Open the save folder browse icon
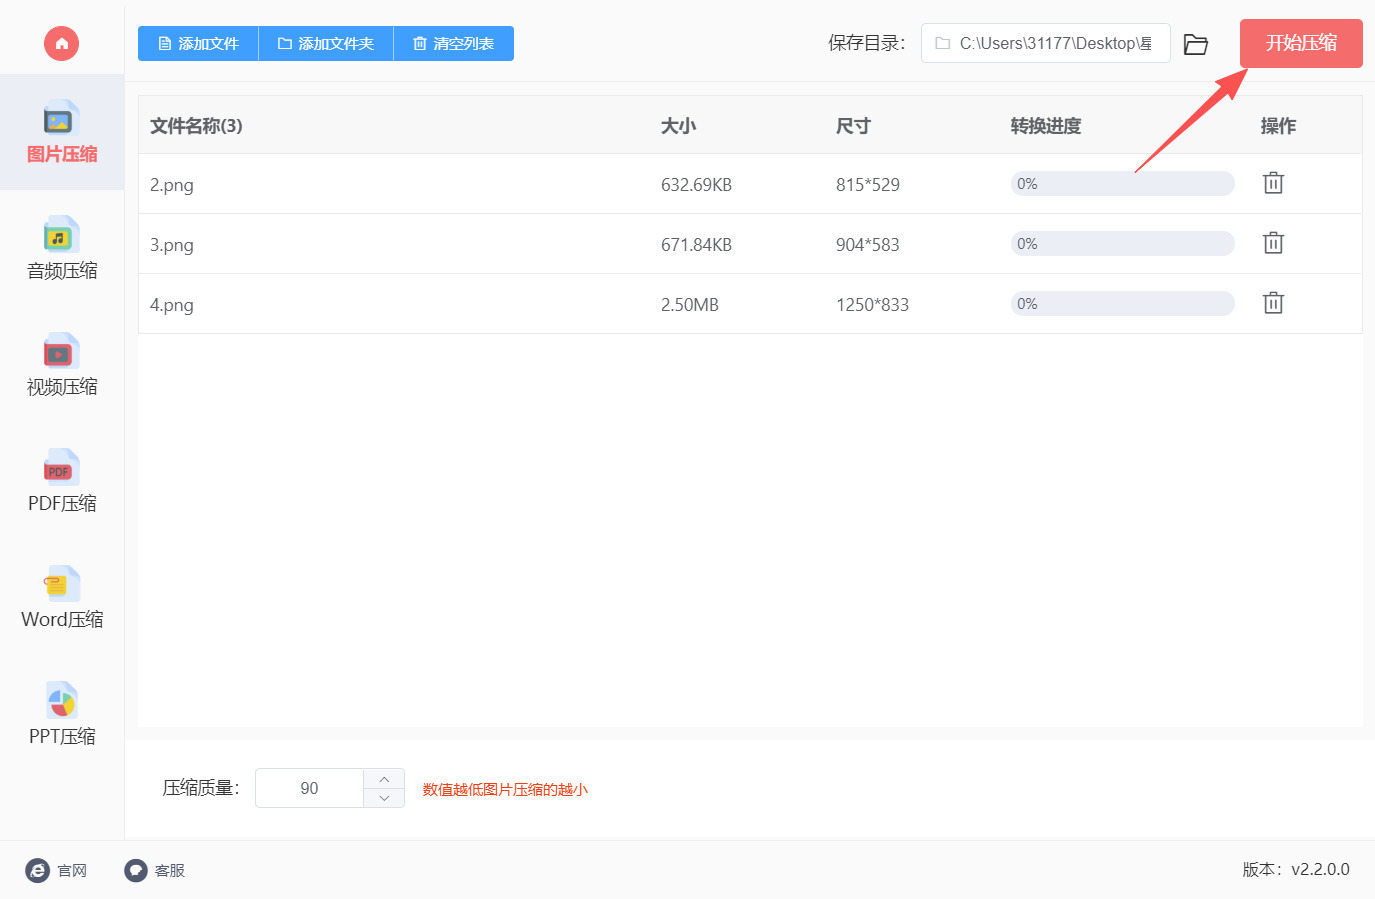1375x899 pixels. tap(1196, 44)
